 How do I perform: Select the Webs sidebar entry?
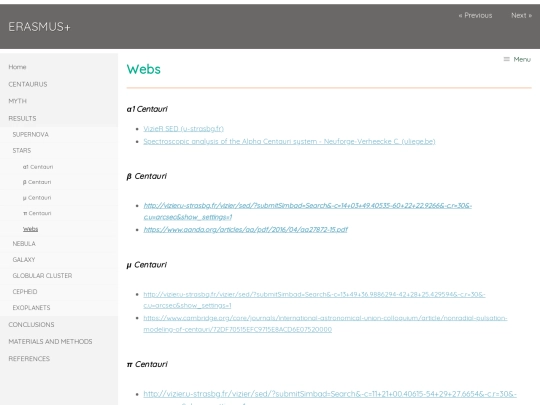coord(30,229)
